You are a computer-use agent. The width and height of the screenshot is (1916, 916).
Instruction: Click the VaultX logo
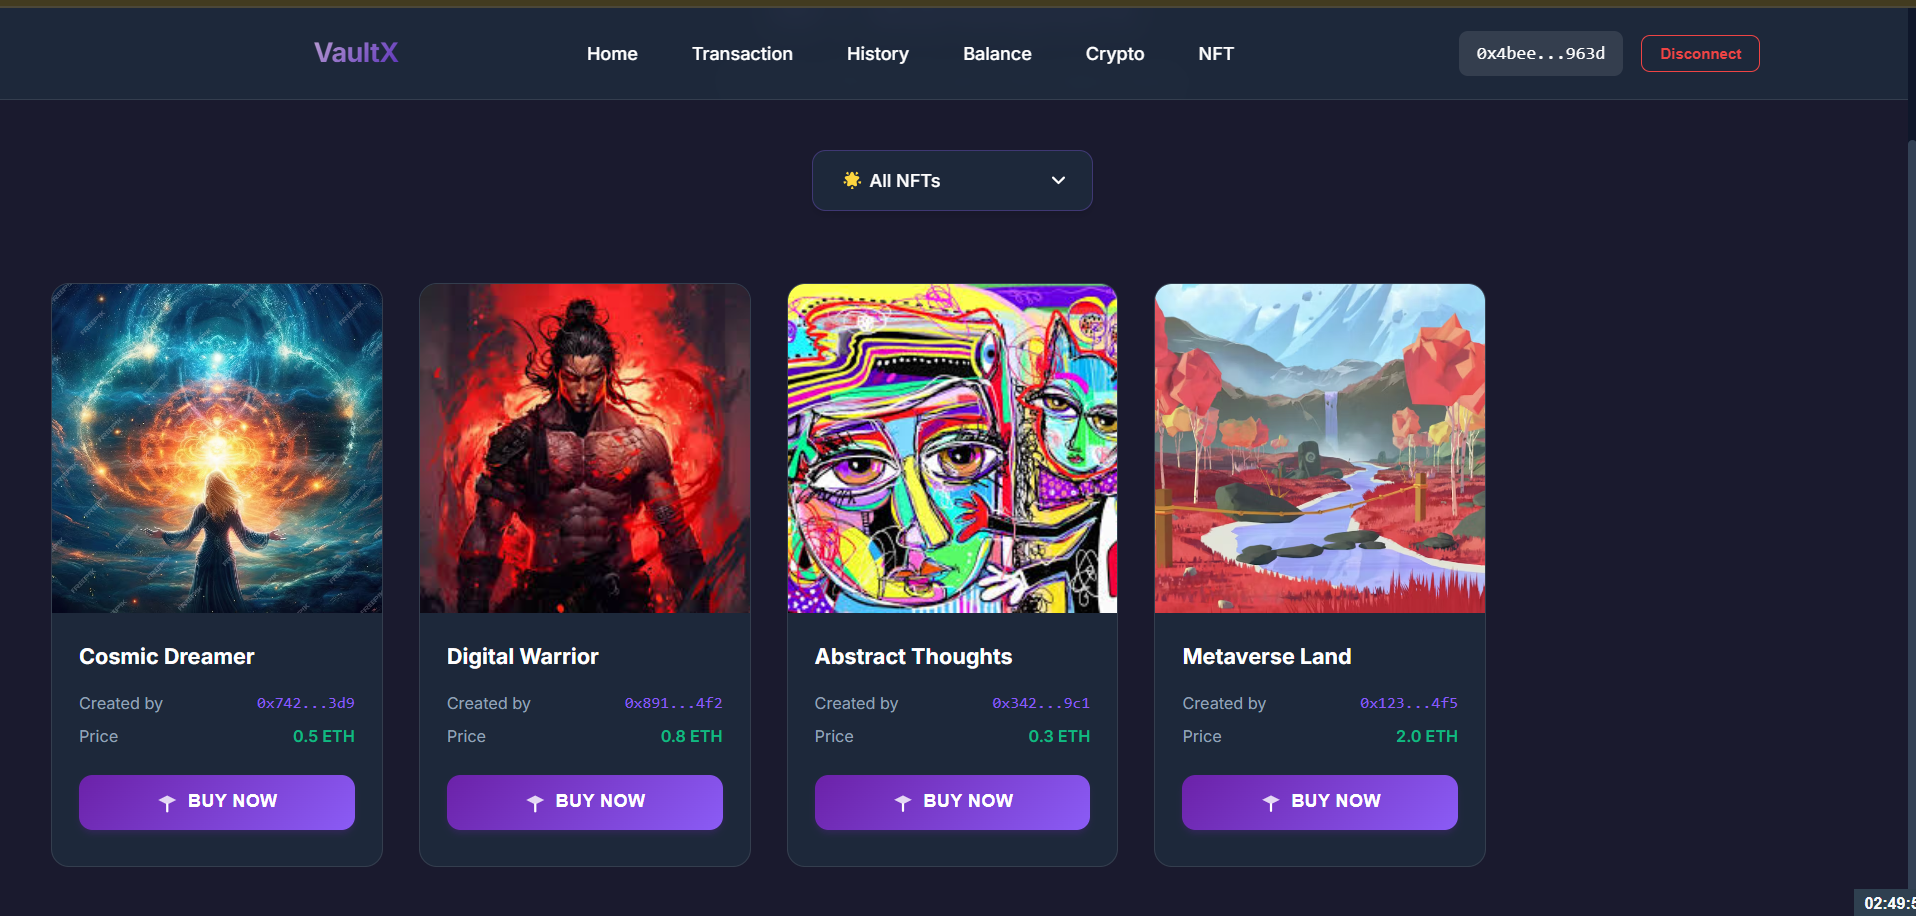click(356, 52)
